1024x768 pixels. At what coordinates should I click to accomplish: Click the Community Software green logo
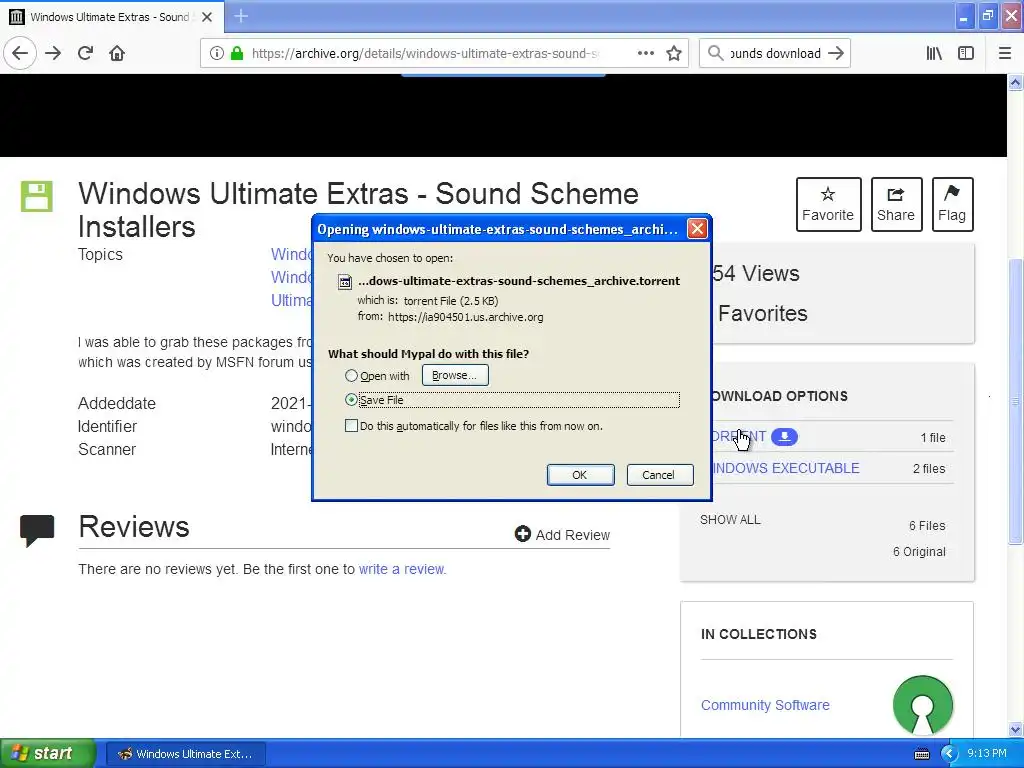click(x=923, y=705)
